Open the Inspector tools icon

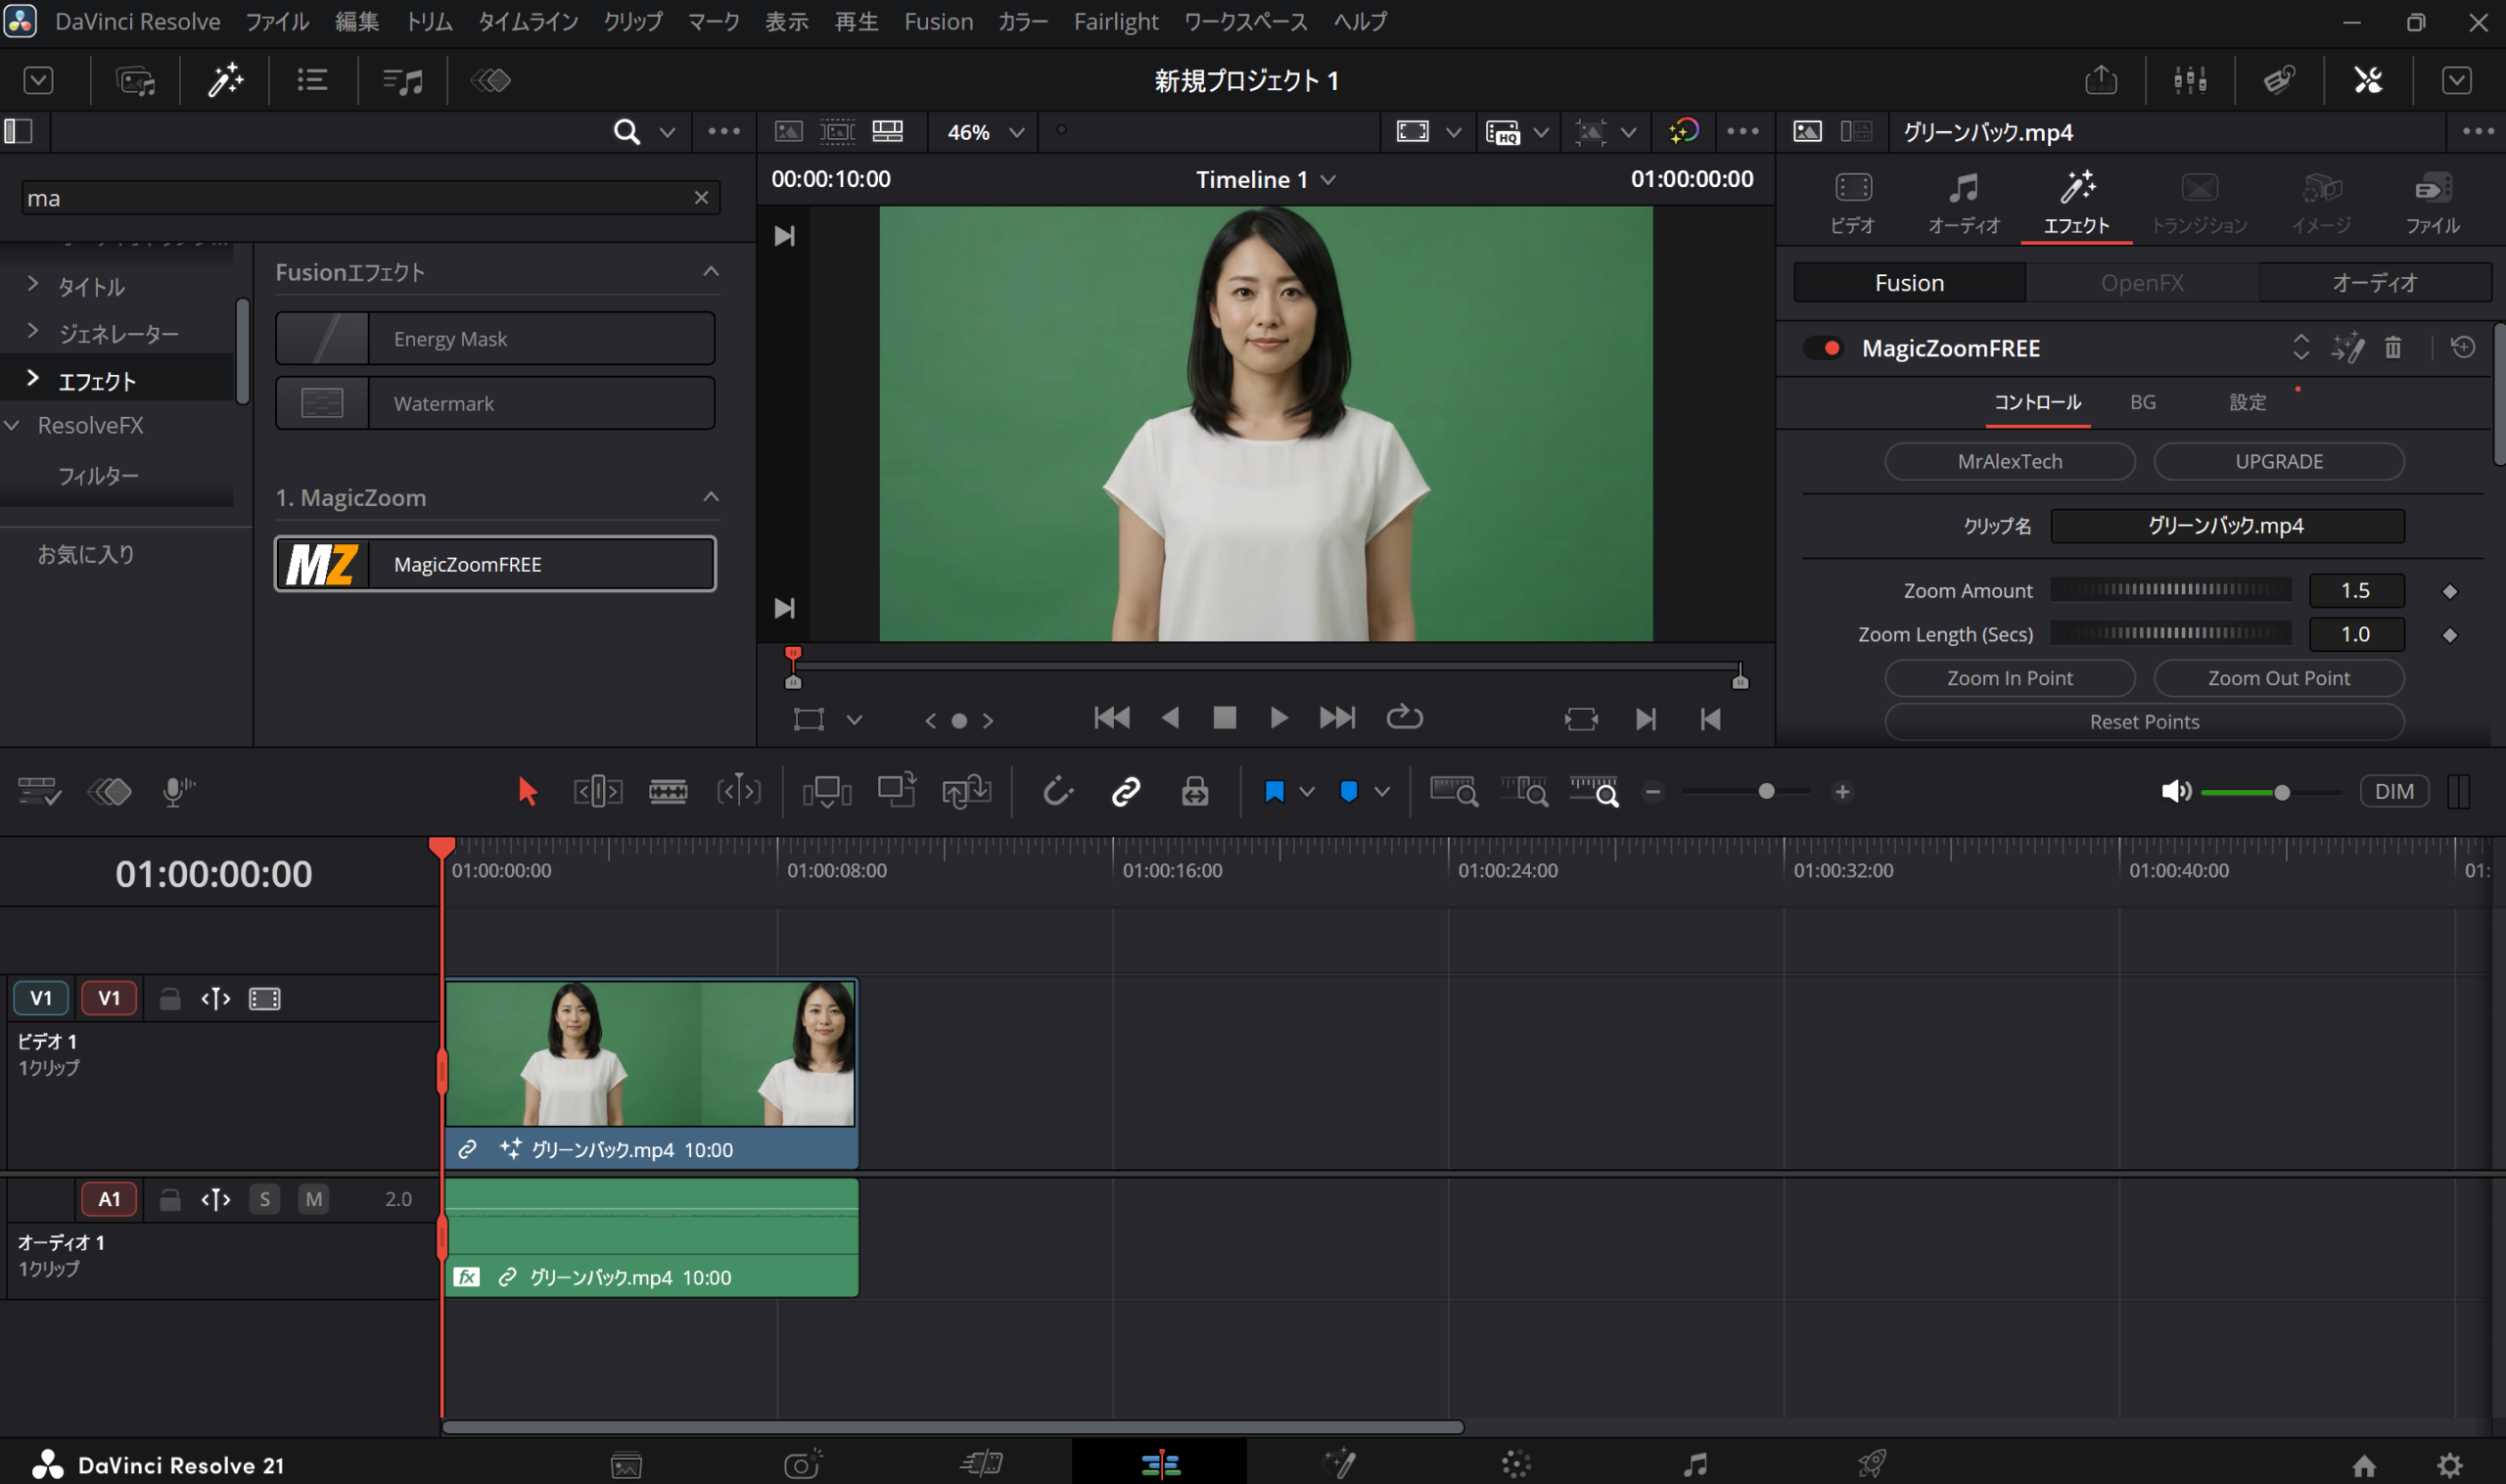2368,80
